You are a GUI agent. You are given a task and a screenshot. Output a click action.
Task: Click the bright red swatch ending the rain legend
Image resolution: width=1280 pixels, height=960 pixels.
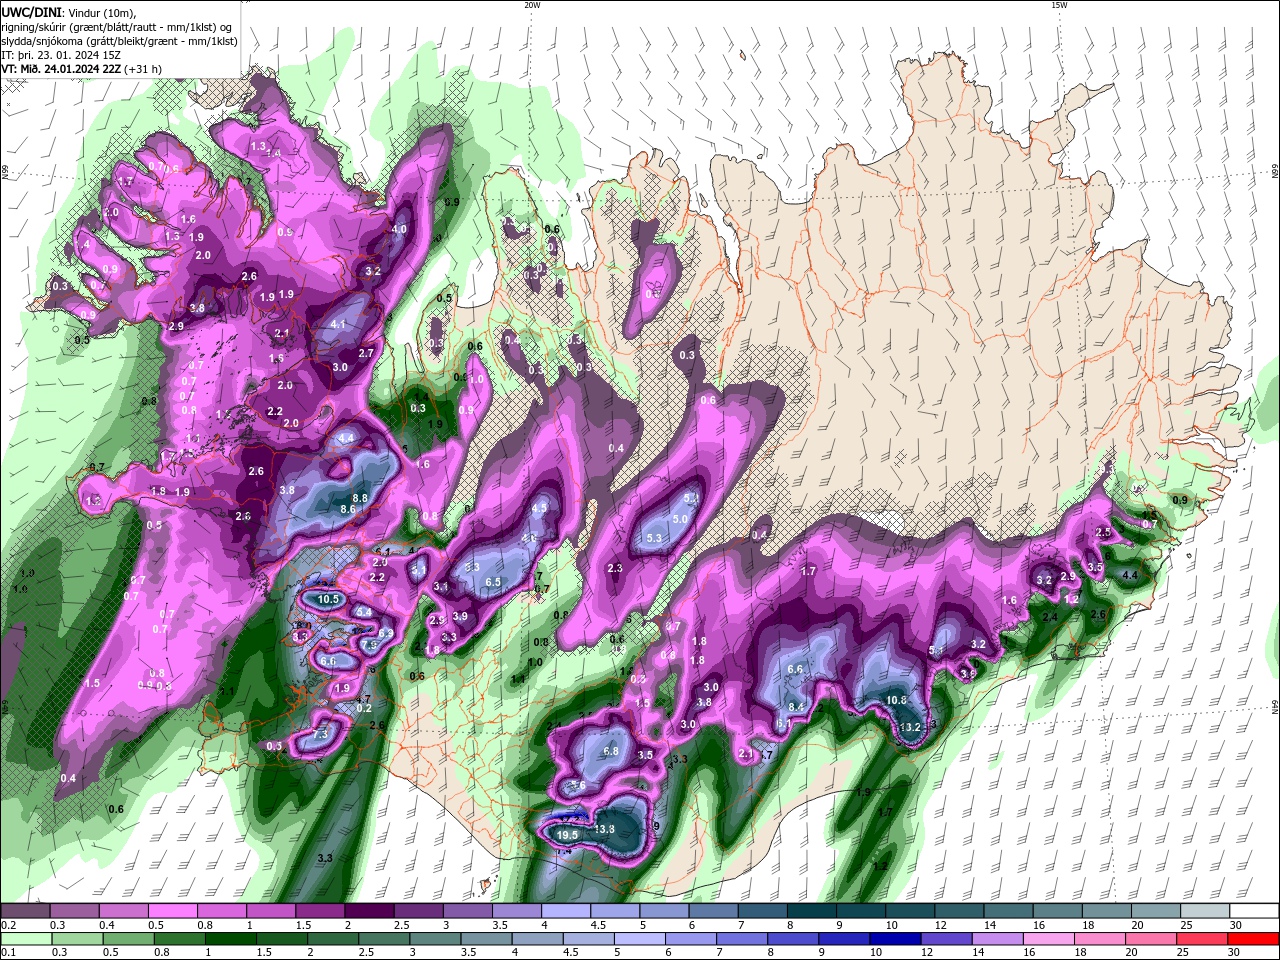pyautogui.click(x=1254, y=938)
